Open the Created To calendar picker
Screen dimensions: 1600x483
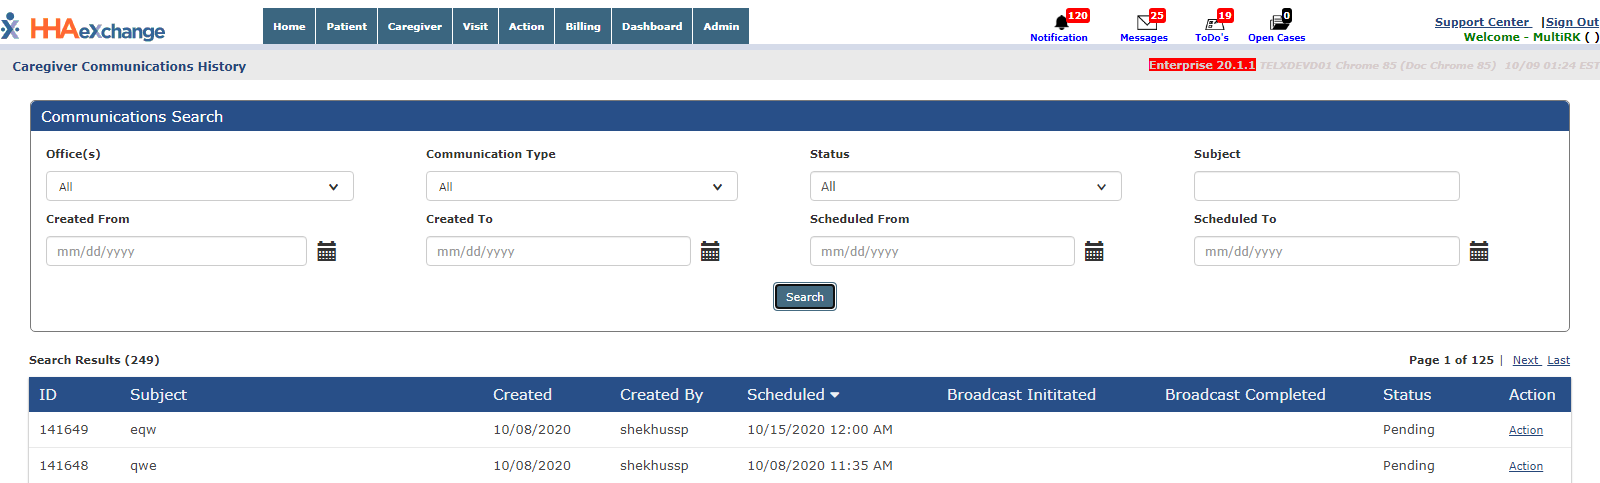tap(710, 252)
